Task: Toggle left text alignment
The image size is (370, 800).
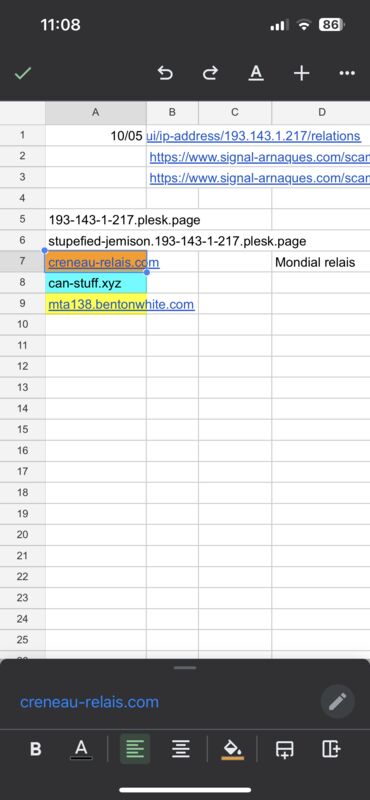Action: click(x=135, y=749)
